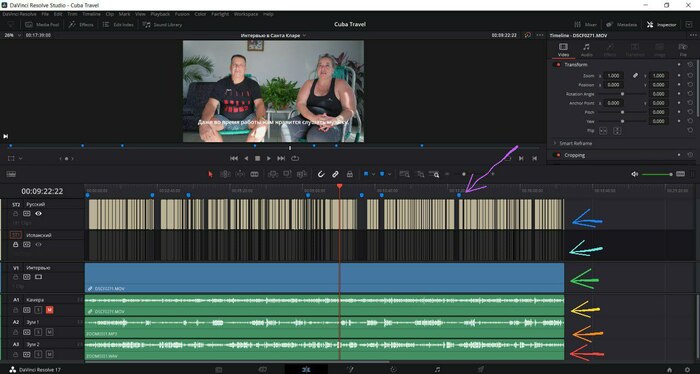The image size is (700, 374).
Task: Select the Blade Edit Mode tool
Action: click(x=254, y=174)
